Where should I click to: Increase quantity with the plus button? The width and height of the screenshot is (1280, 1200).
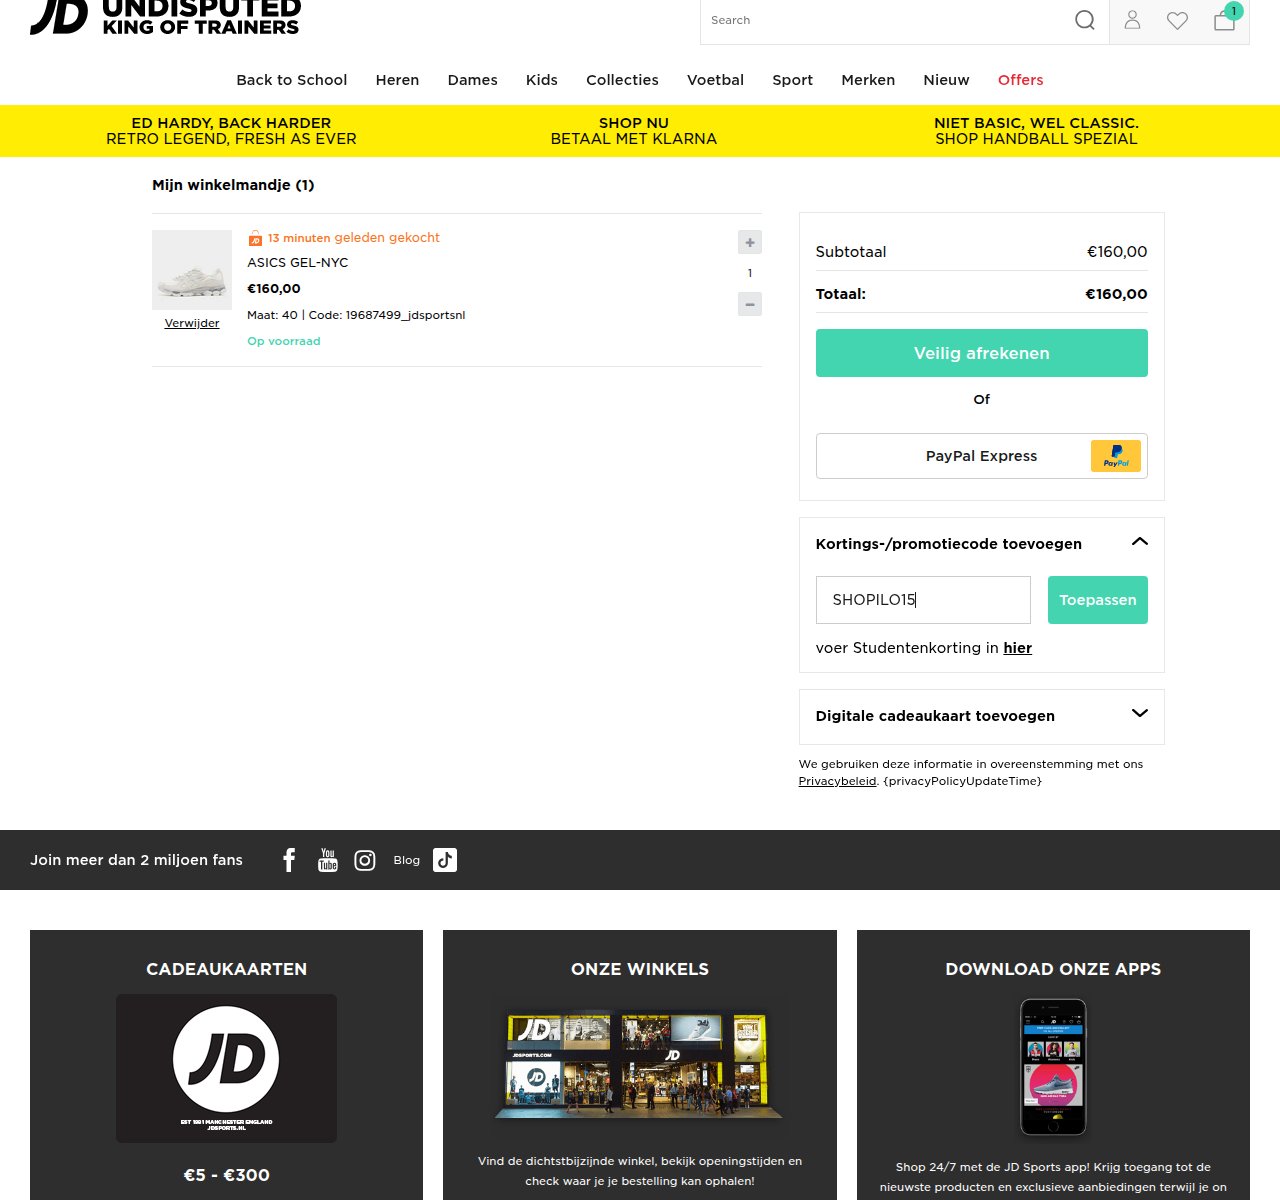[750, 242]
